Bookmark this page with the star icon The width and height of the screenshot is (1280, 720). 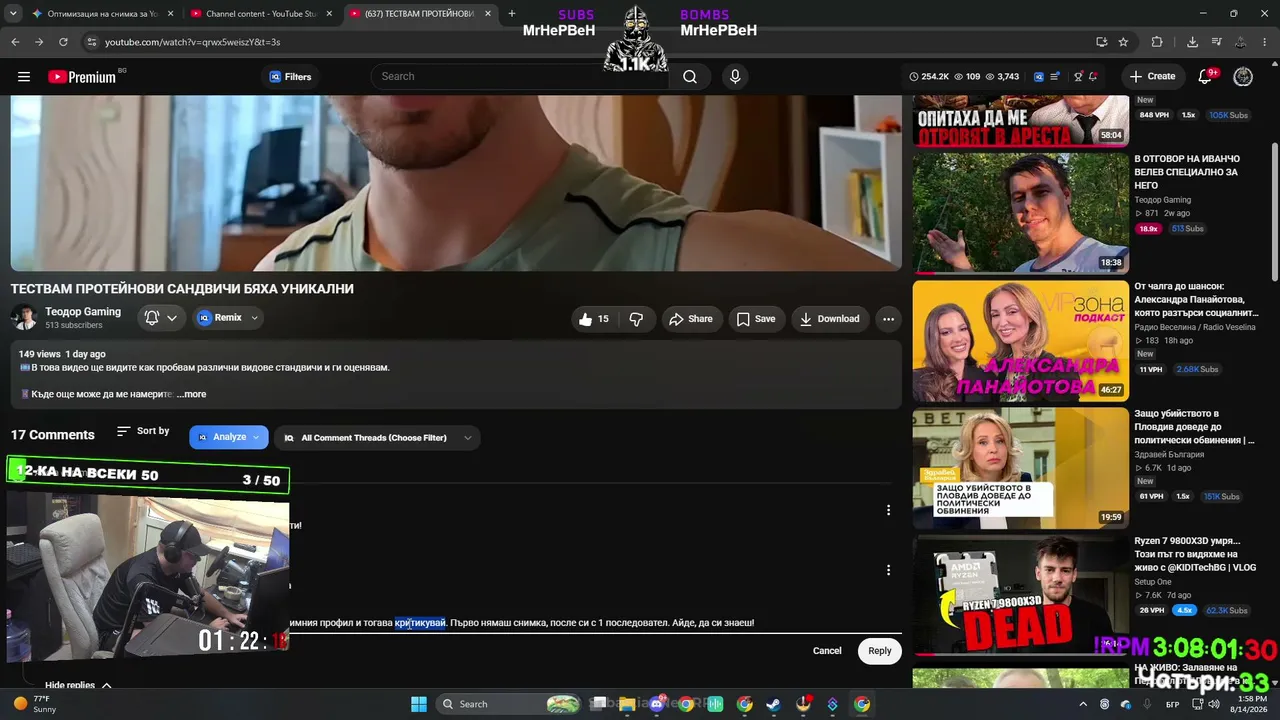coord(1123,42)
